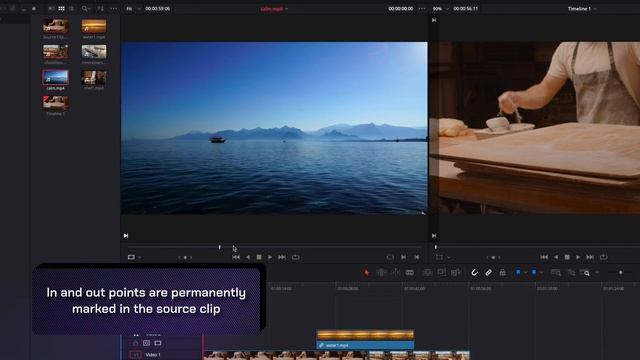
Task: Click the blue flag icon
Action: (518, 272)
